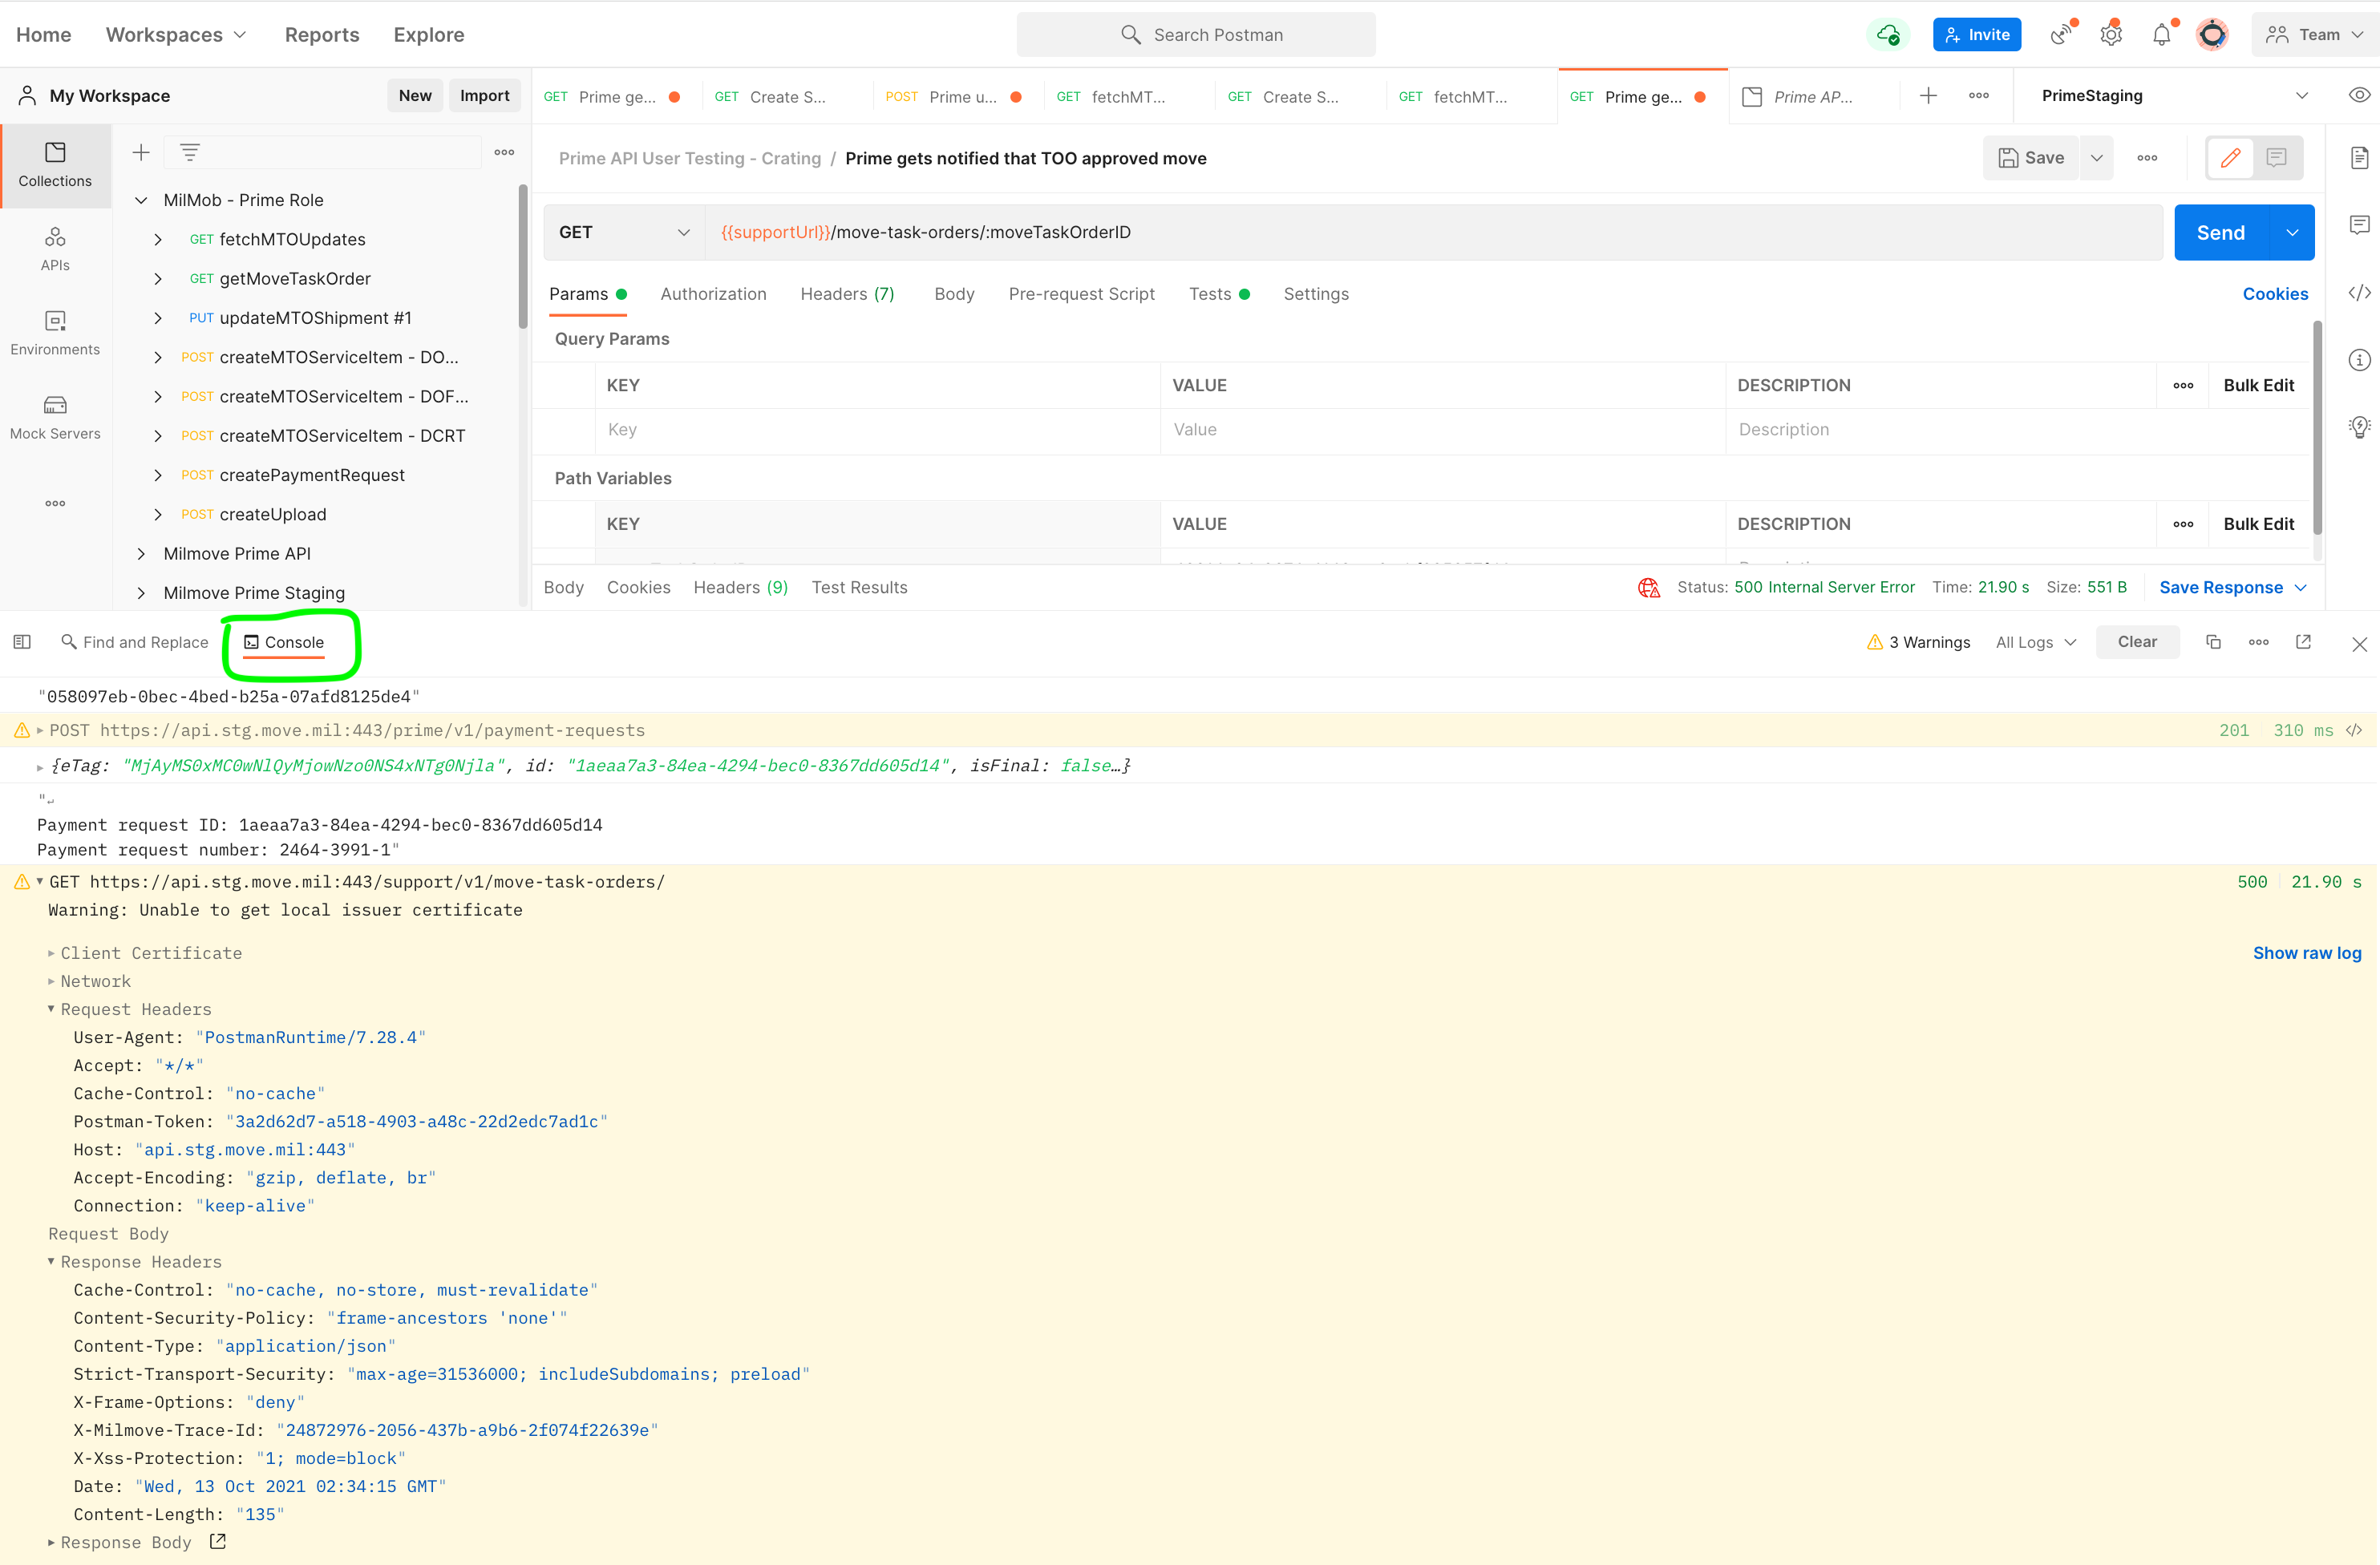
Task: Toggle the 3 Warnings console filter
Action: [x=1918, y=642]
